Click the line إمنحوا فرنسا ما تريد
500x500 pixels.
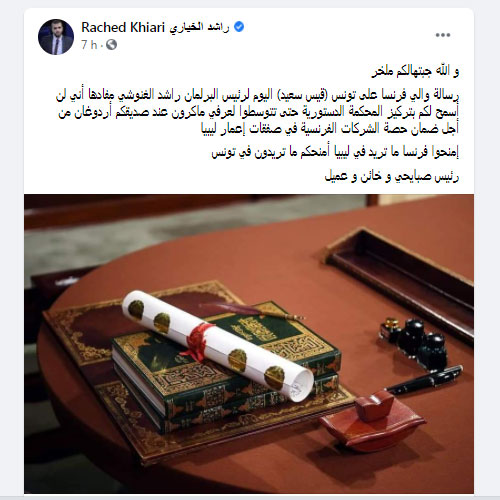335,153
